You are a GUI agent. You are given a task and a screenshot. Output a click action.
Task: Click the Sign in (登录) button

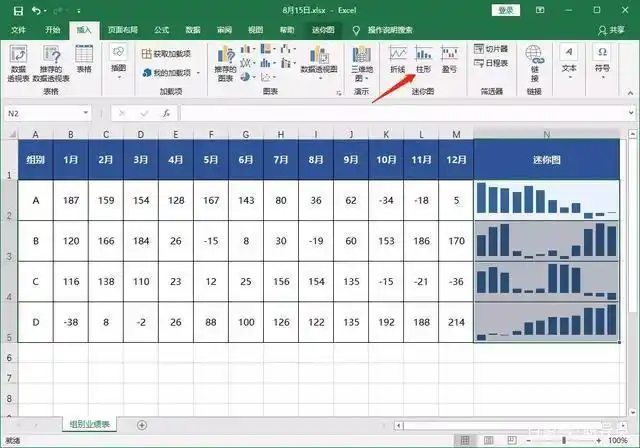pyautogui.click(x=506, y=10)
